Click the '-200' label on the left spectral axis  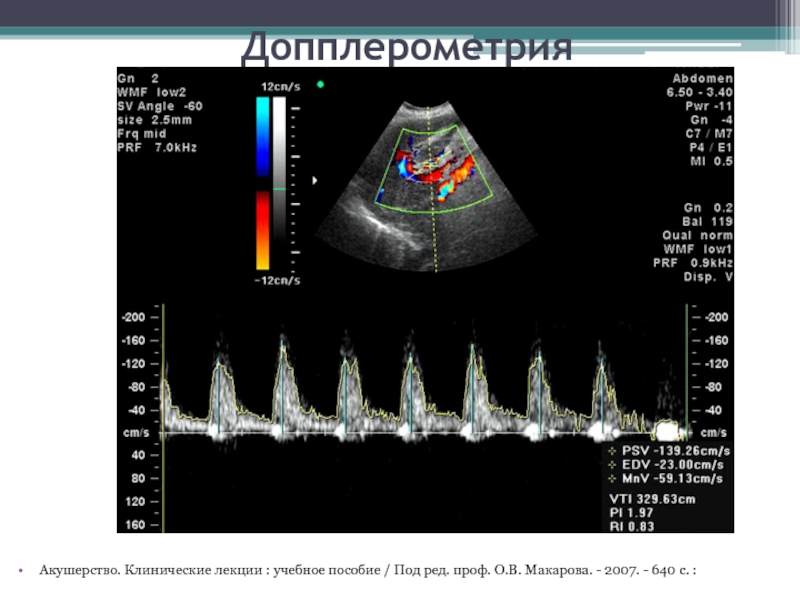click(x=134, y=317)
